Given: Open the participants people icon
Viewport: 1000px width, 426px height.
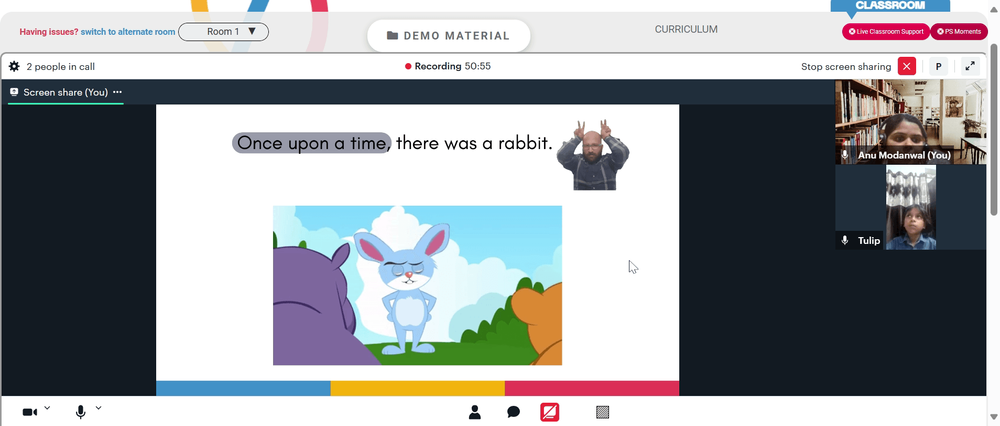Looking at the screenshot, I should [x=474, y=412].
